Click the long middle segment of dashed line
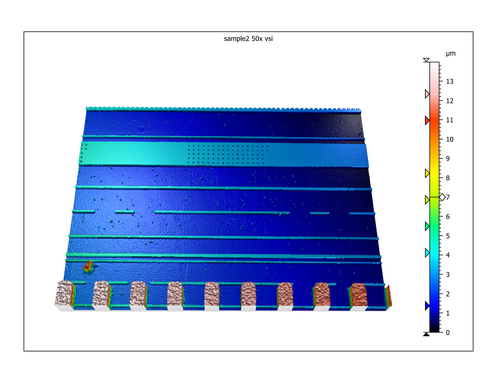 pos(222,212)
